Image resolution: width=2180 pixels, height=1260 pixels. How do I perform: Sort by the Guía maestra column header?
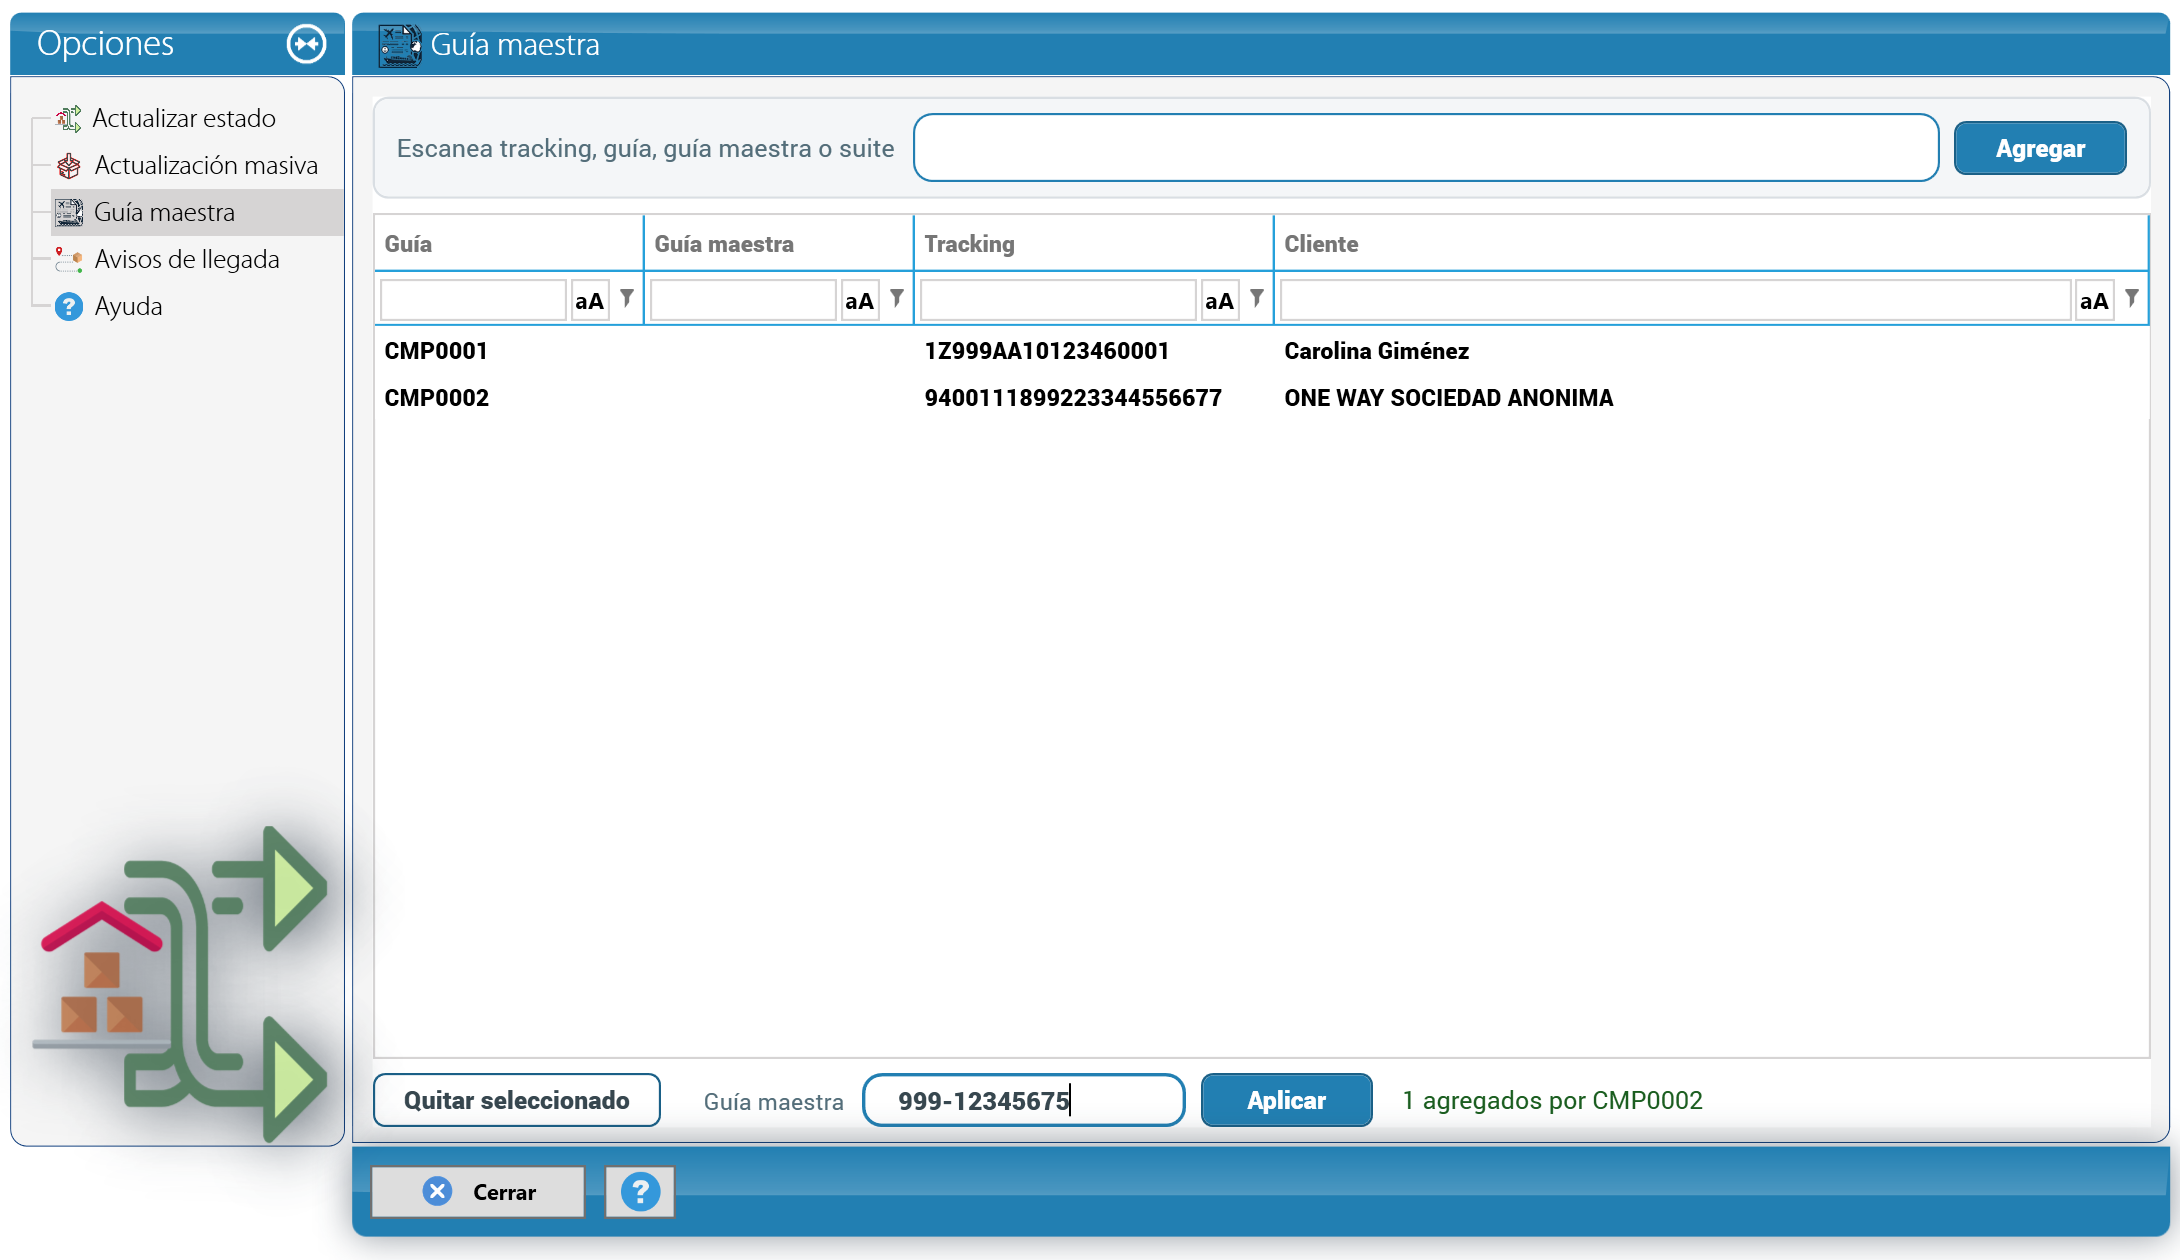pos(778,243)
